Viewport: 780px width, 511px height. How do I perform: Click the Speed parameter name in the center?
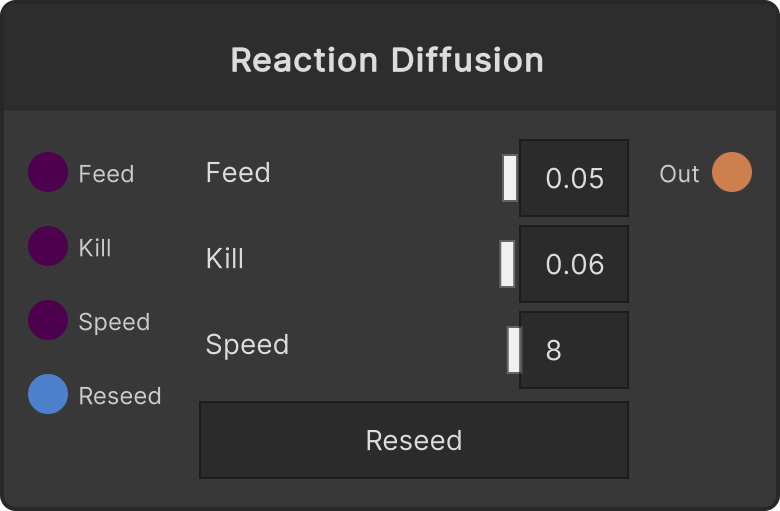tap(247, 344)
